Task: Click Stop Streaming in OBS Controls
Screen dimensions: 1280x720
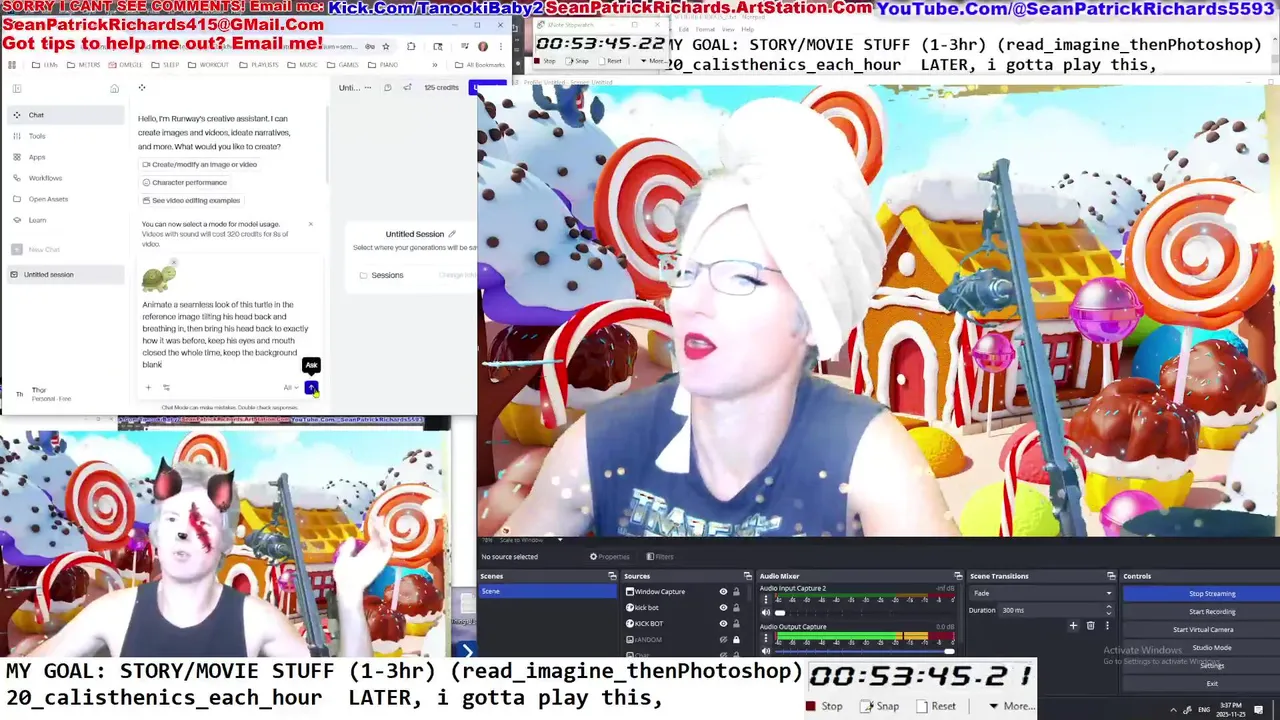Action: coord(1211,594)
